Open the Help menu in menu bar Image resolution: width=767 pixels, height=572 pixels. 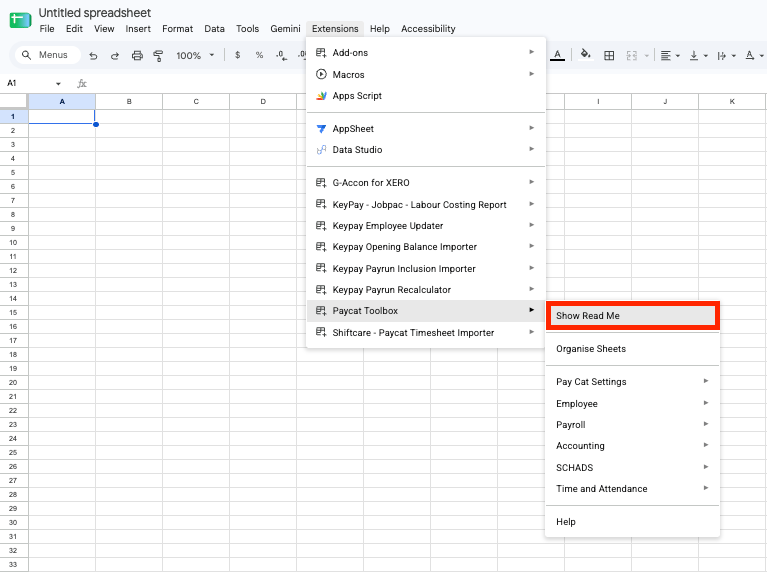click(380, 29)
